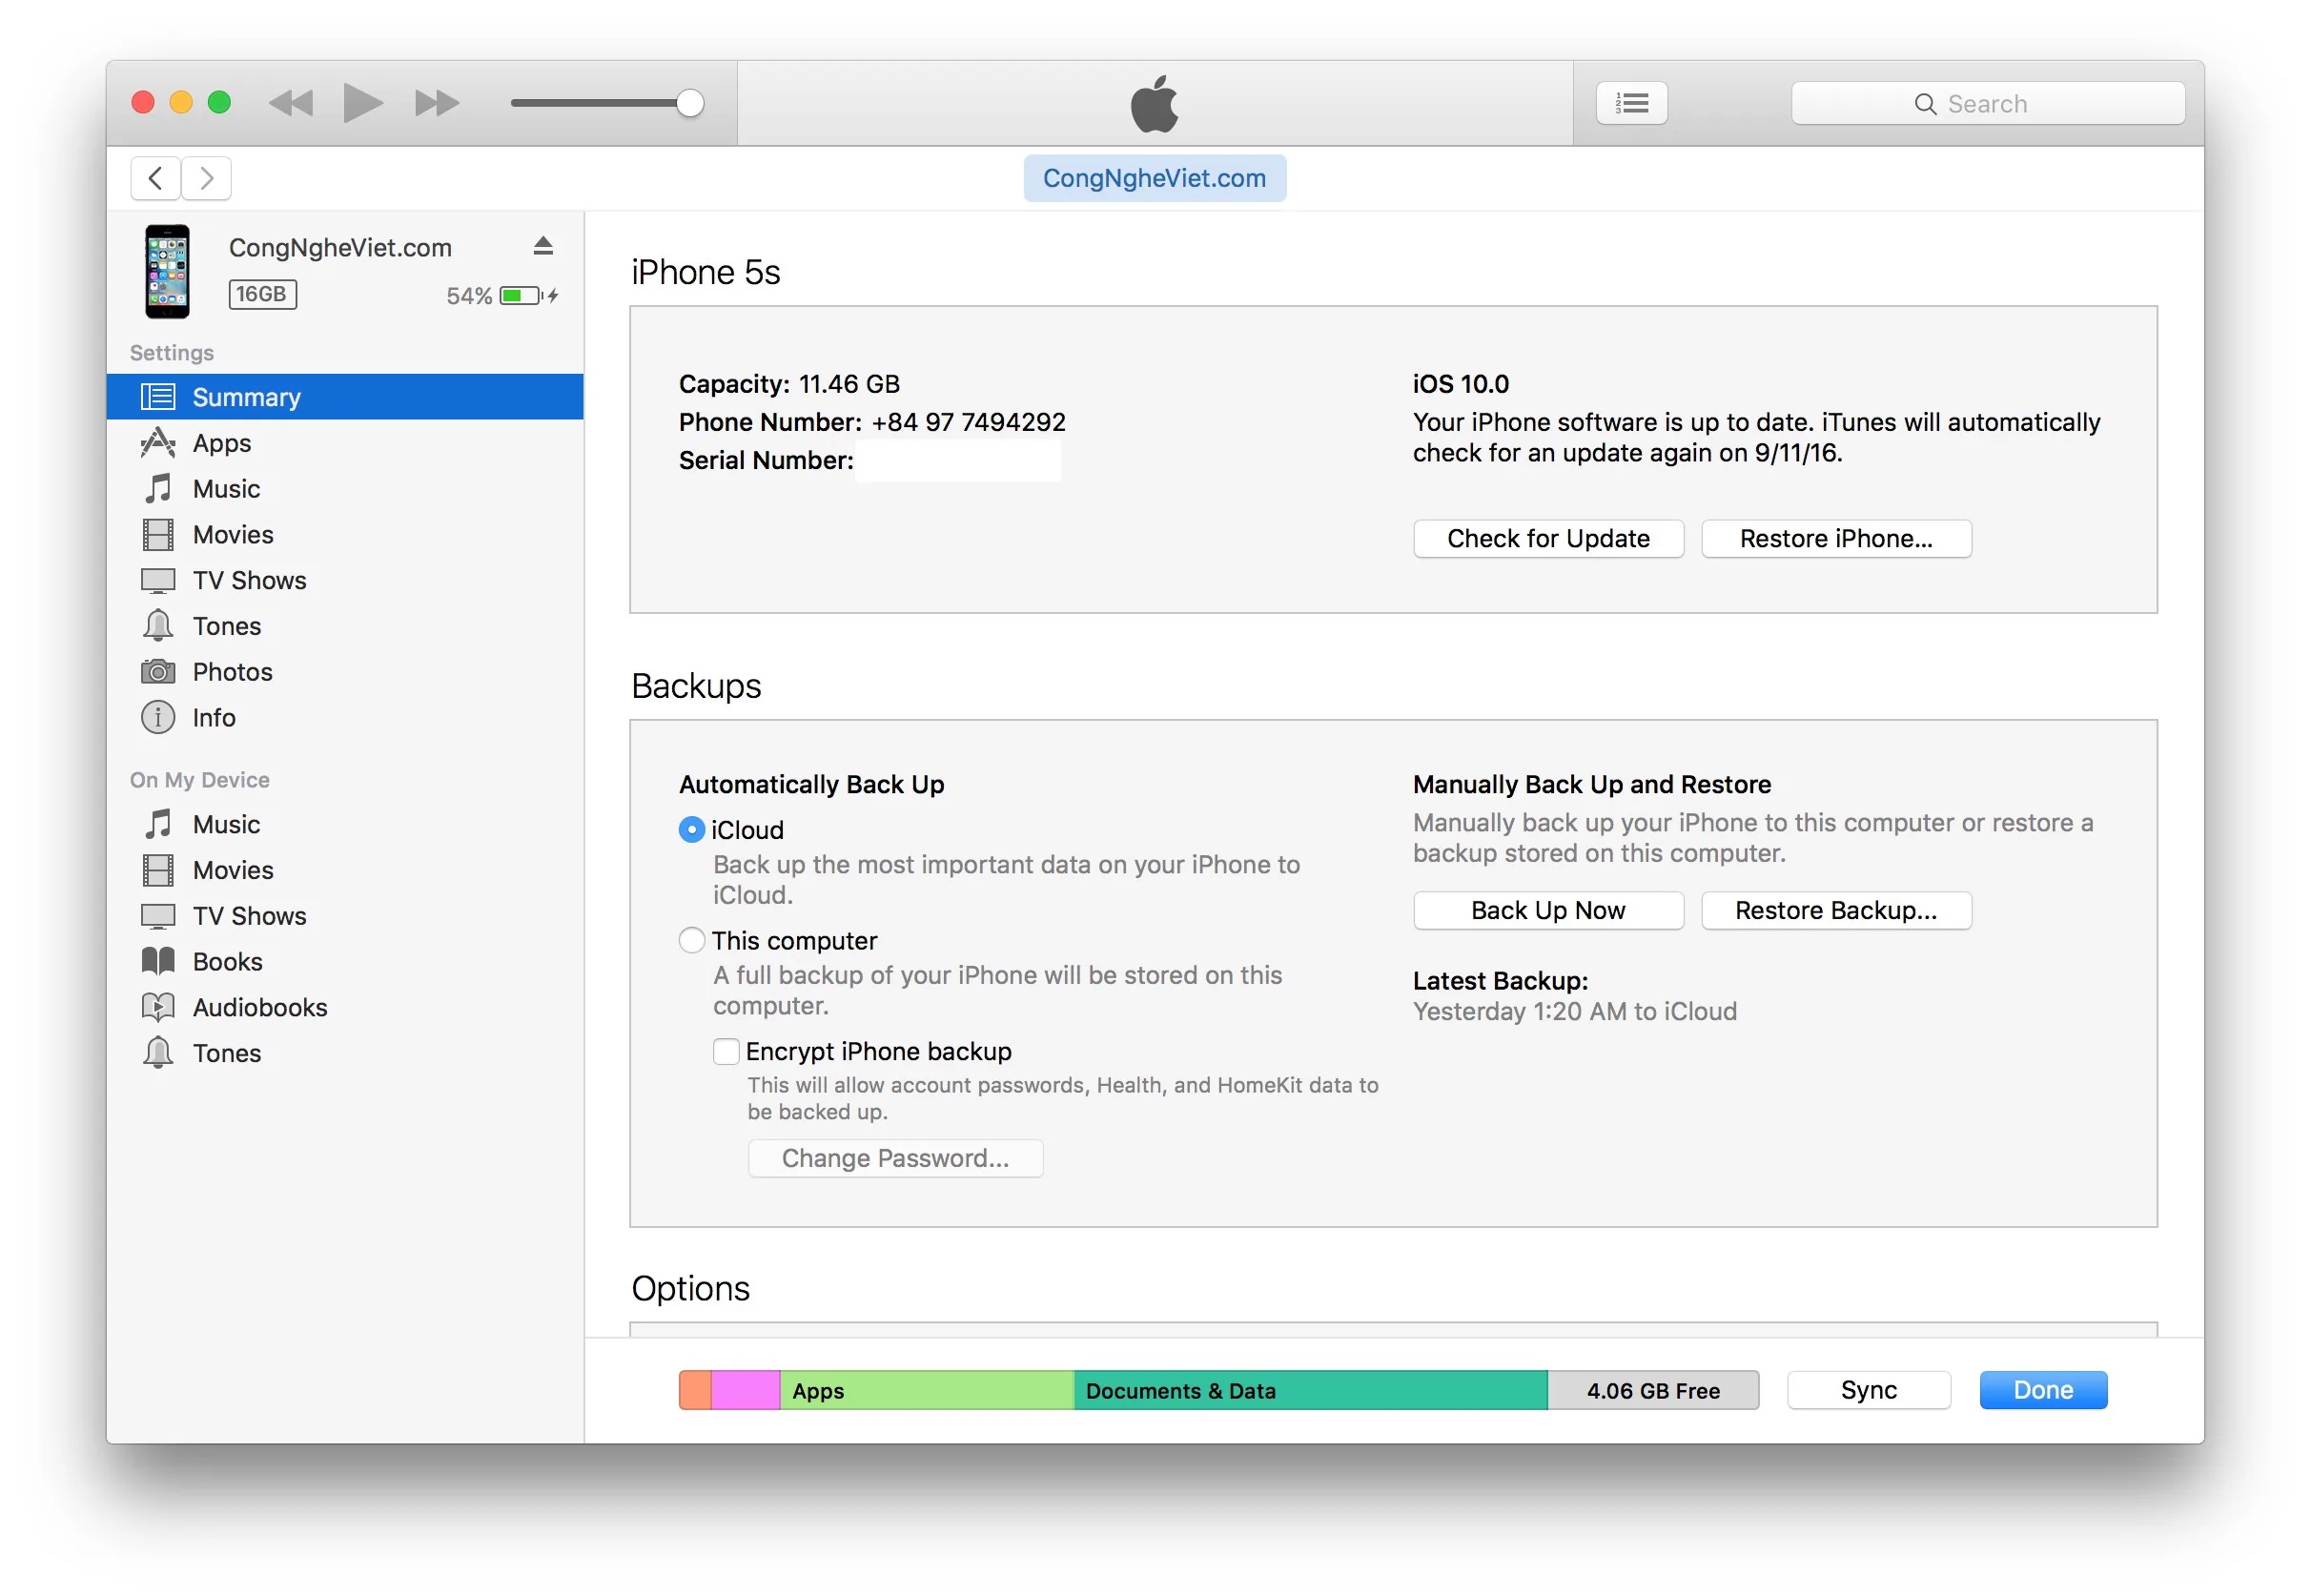
Task: Click Check for Update button
Action: click(1548, 539)
